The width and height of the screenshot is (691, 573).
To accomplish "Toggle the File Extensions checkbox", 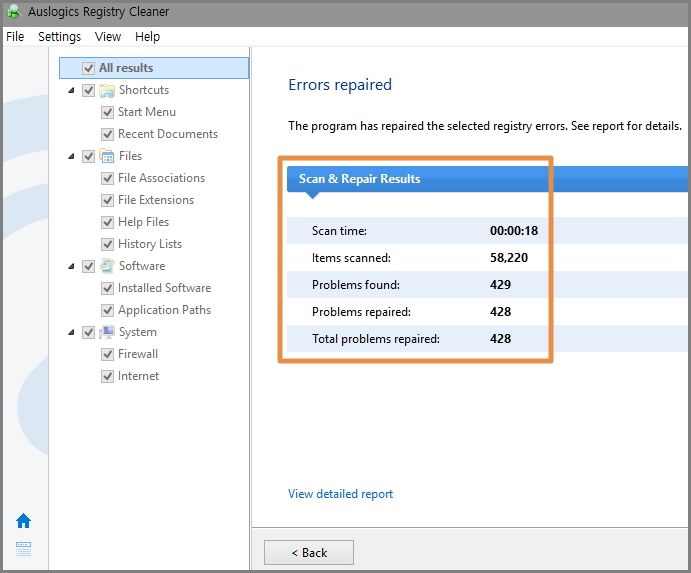I will [107, 200].
